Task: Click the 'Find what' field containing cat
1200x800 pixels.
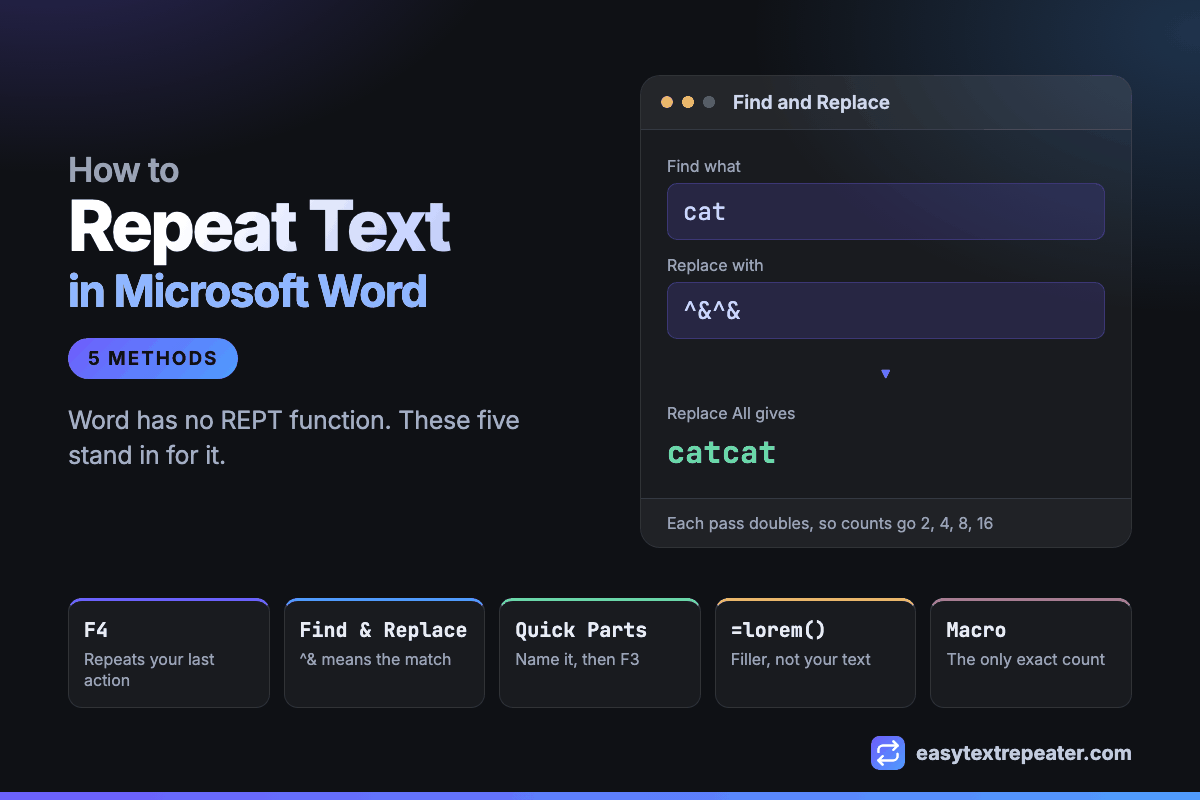Action: click(x=886, y=211)
